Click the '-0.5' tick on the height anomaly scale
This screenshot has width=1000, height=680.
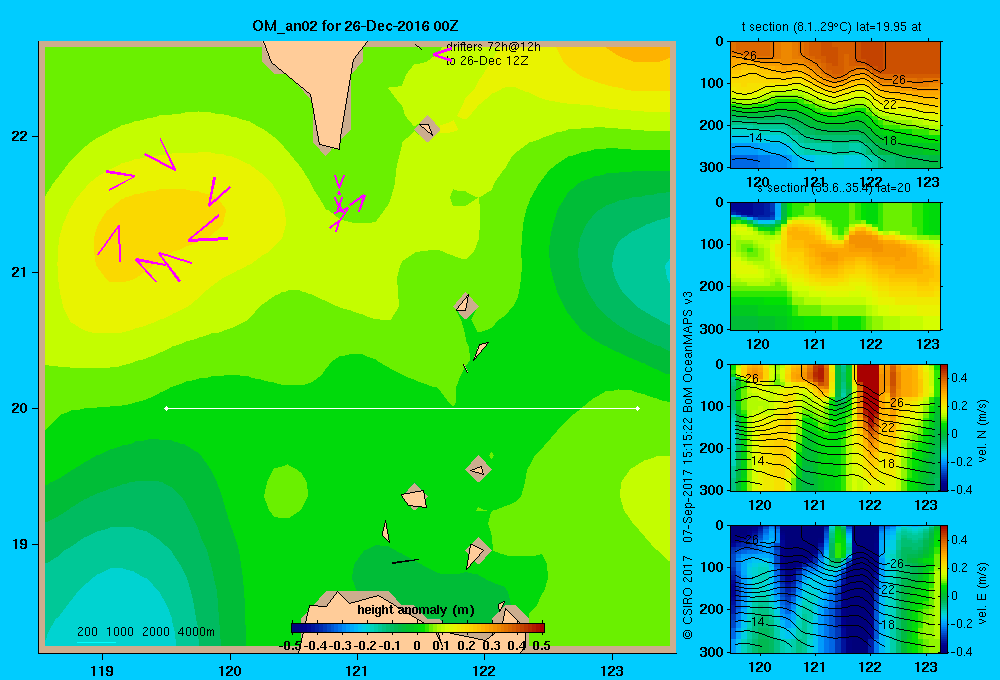coord(290,646)
